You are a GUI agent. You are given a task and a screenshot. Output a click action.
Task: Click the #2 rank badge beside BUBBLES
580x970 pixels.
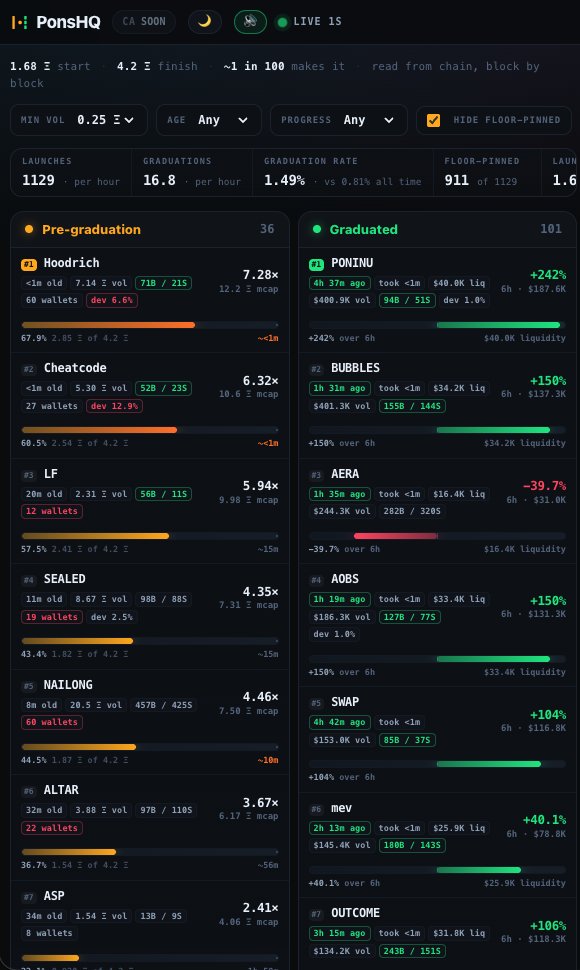[x=316, y=369]
